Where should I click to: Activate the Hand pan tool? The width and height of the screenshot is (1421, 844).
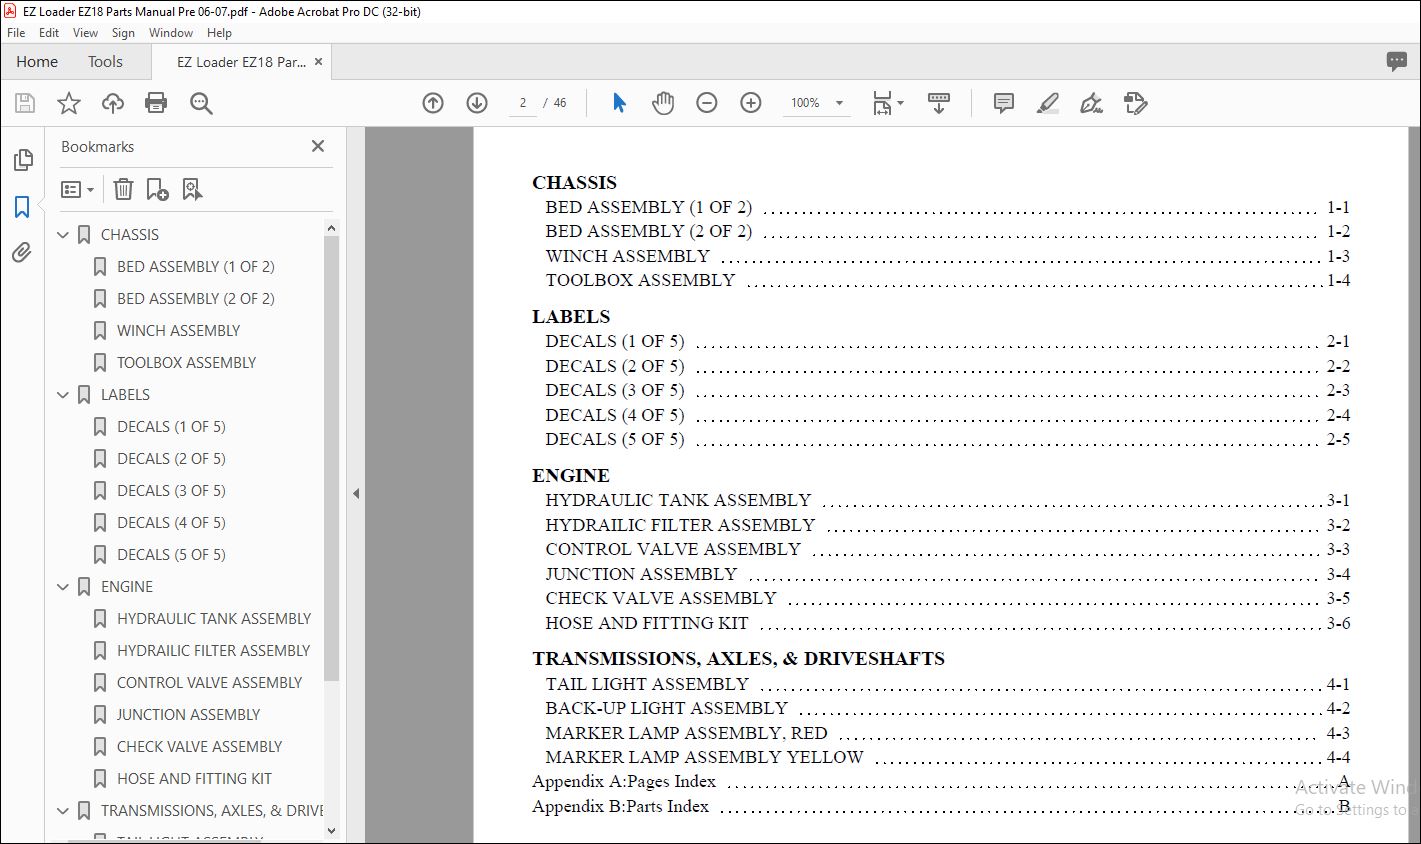[x=663, y=103]
